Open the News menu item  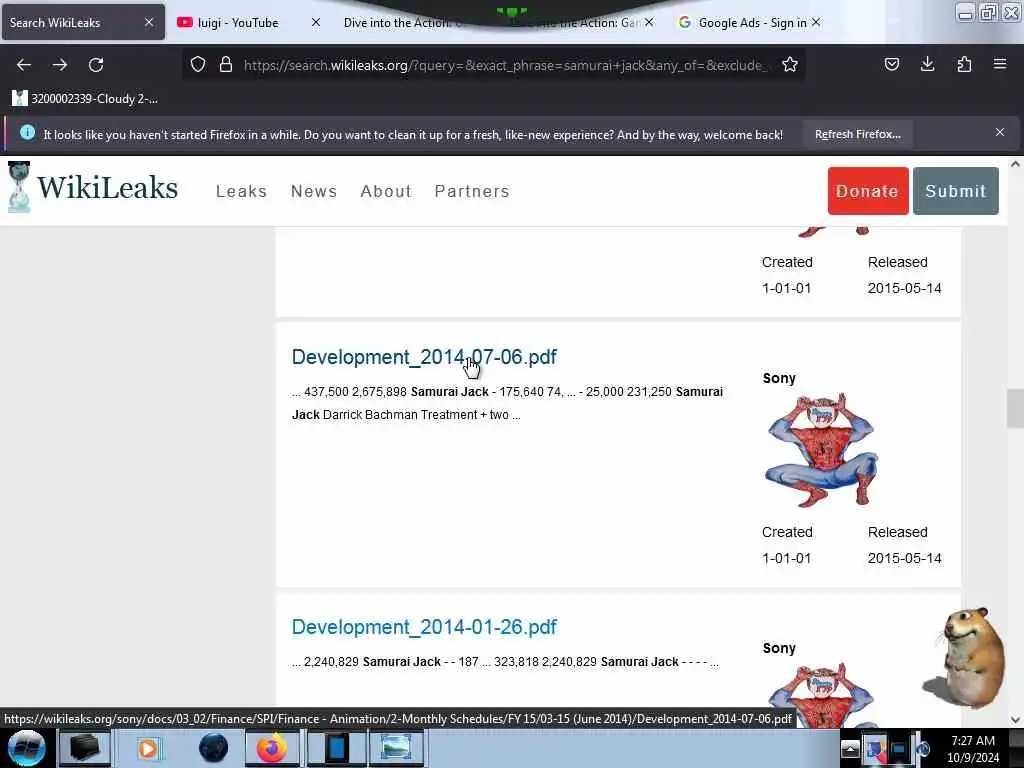pyautogui.click(x=314, y=191)
